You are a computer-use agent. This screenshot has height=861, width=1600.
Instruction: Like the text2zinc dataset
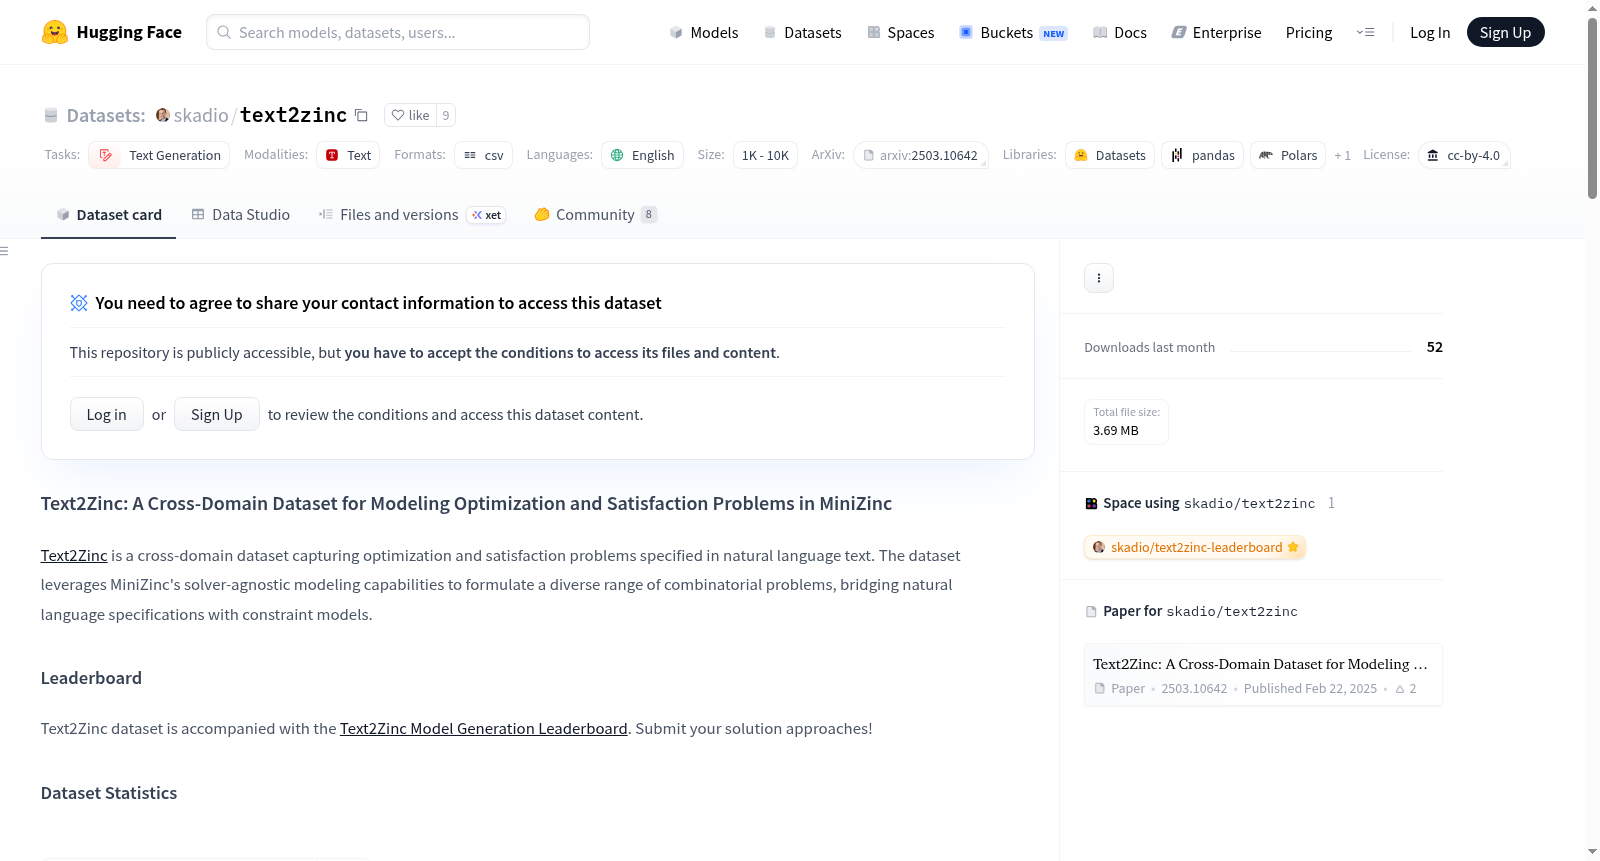click(410, 115)
